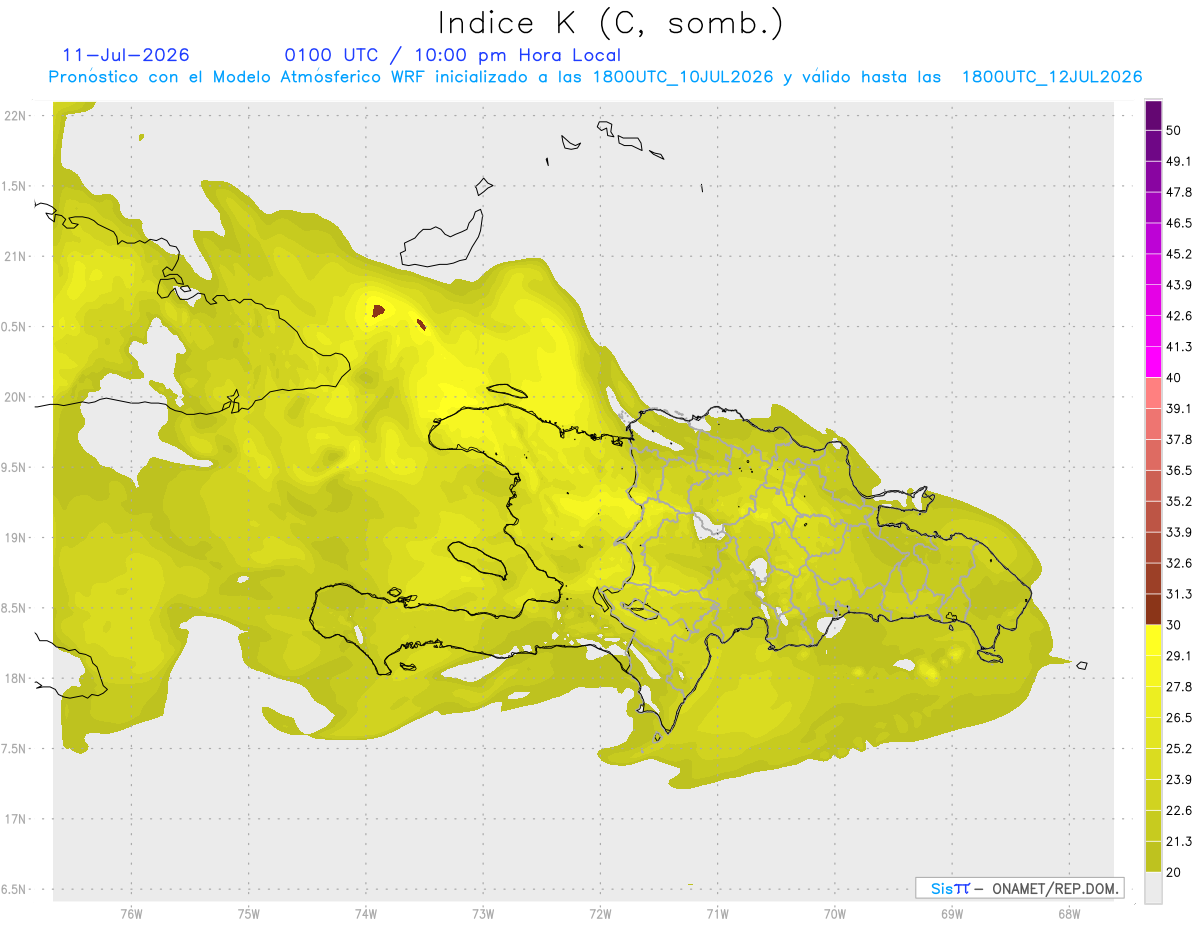Click the legend value "37.8"
Image resolution: width=1200 pixels, height=927 pixels.
(x=1179, y=440)
